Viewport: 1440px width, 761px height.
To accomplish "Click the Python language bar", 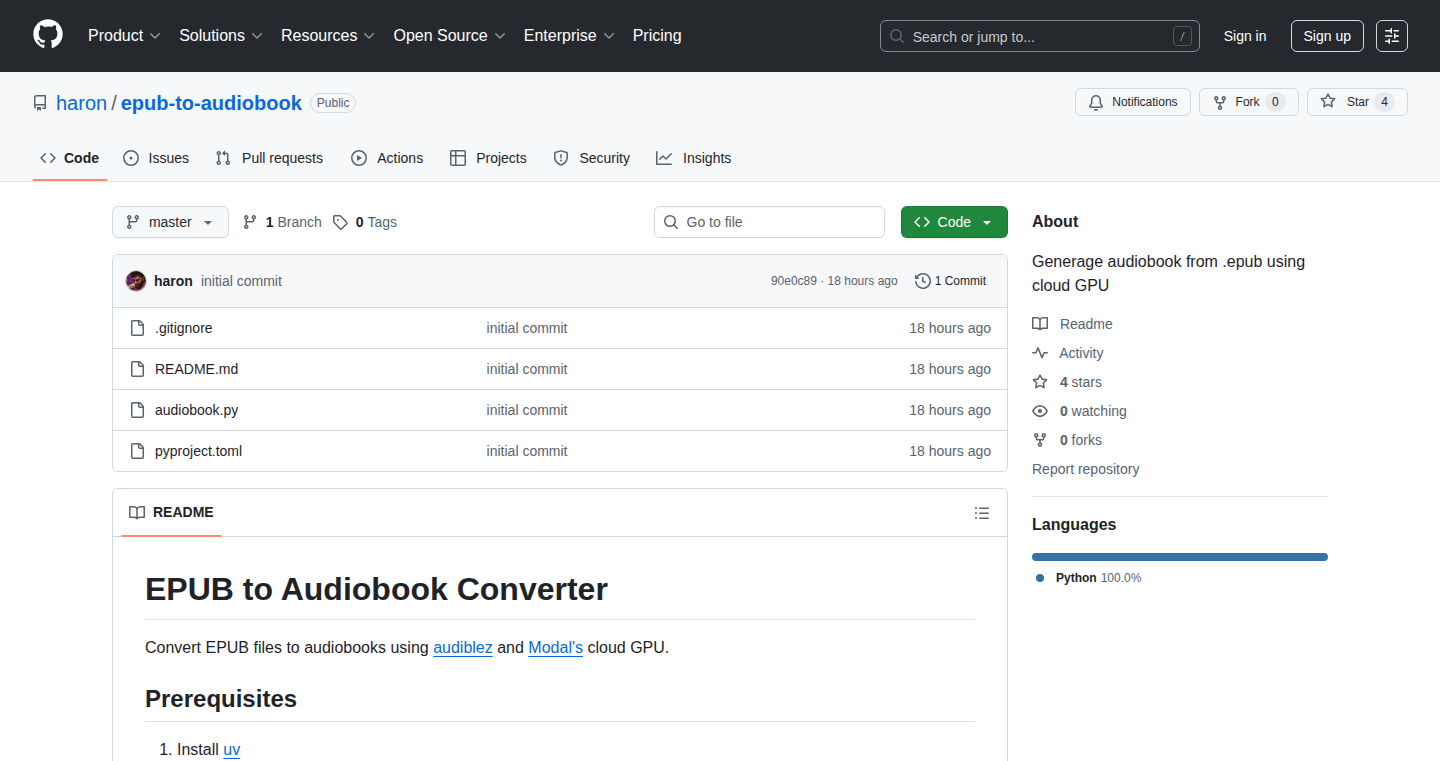I will (1180, 557).
